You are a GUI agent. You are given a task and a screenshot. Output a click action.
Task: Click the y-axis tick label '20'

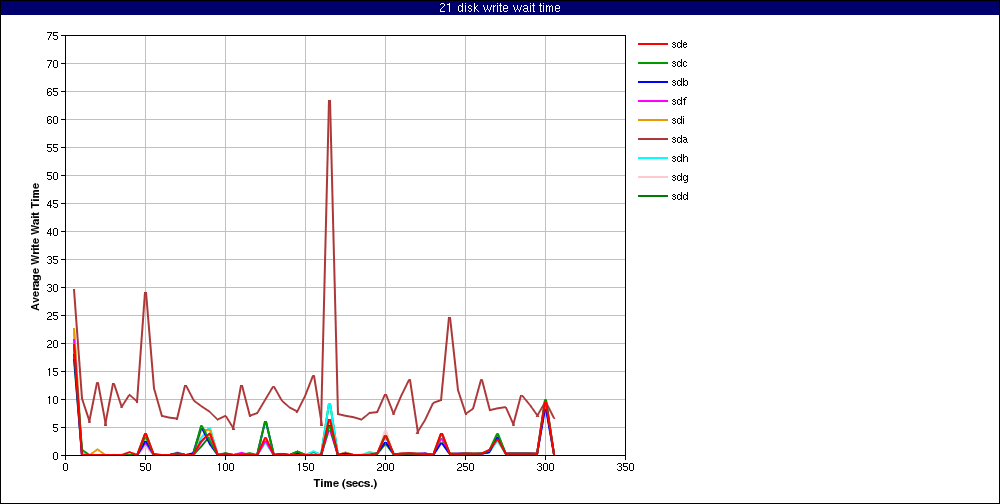53,343
